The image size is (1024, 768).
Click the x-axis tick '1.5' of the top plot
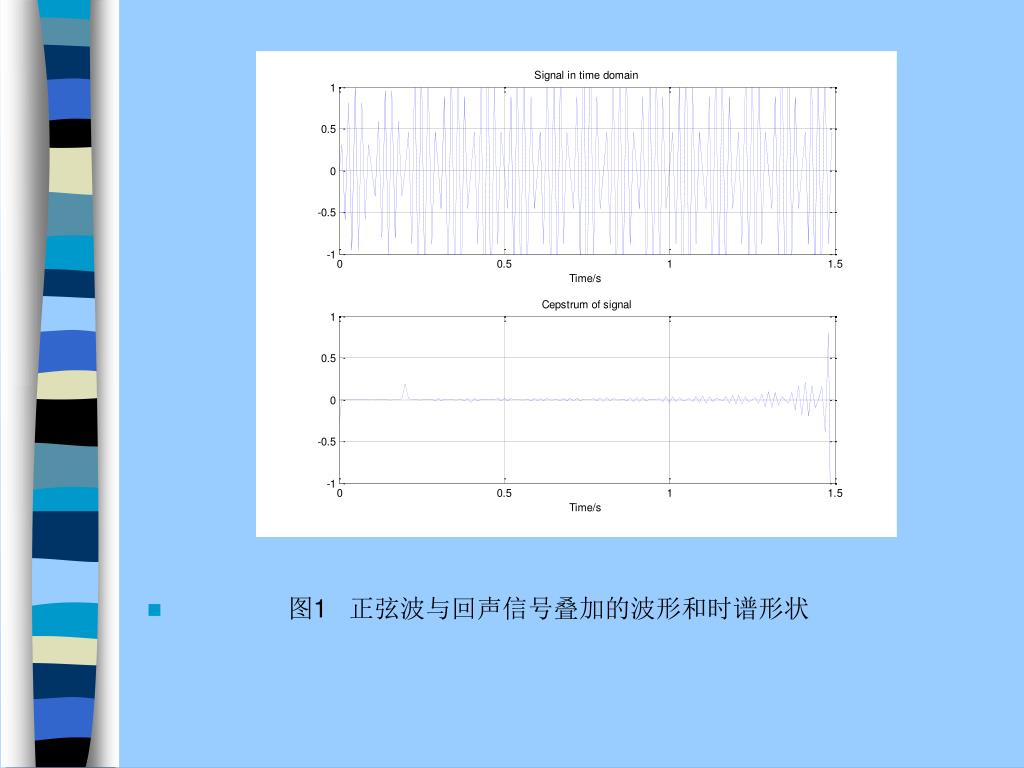[x=835, y=264]
